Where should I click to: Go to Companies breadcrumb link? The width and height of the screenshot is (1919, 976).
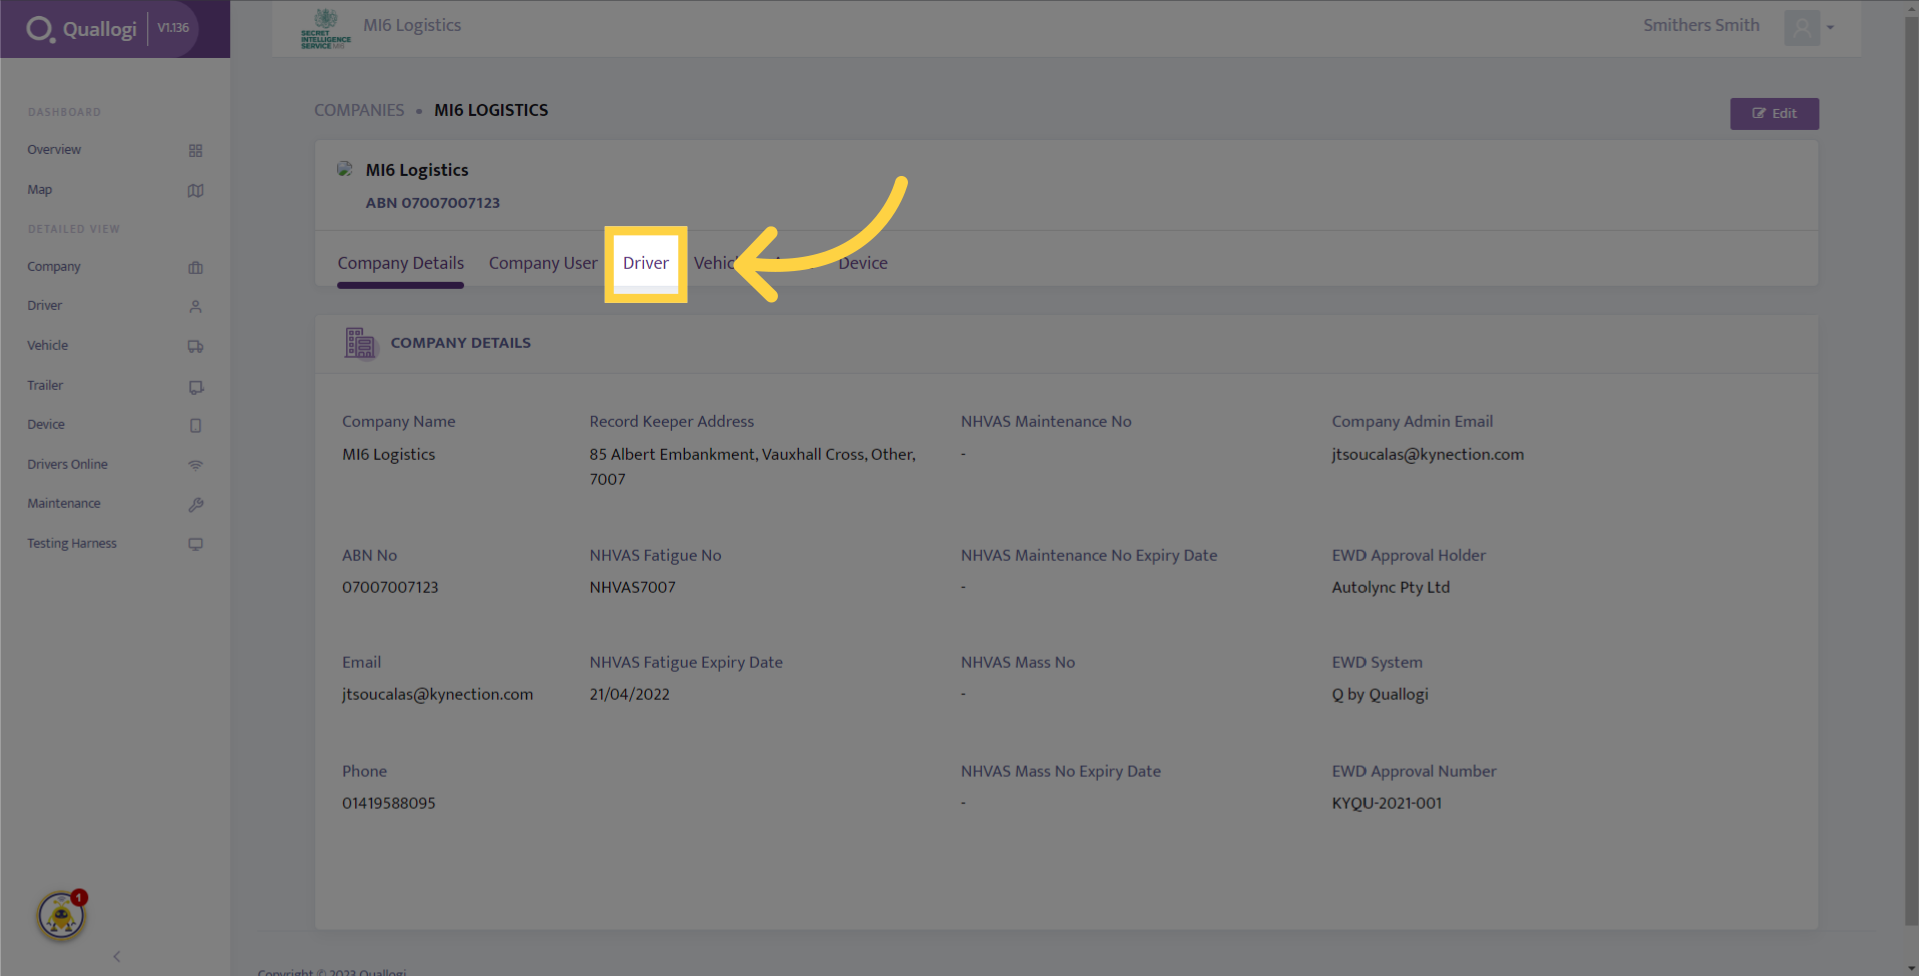pos(359,110)
